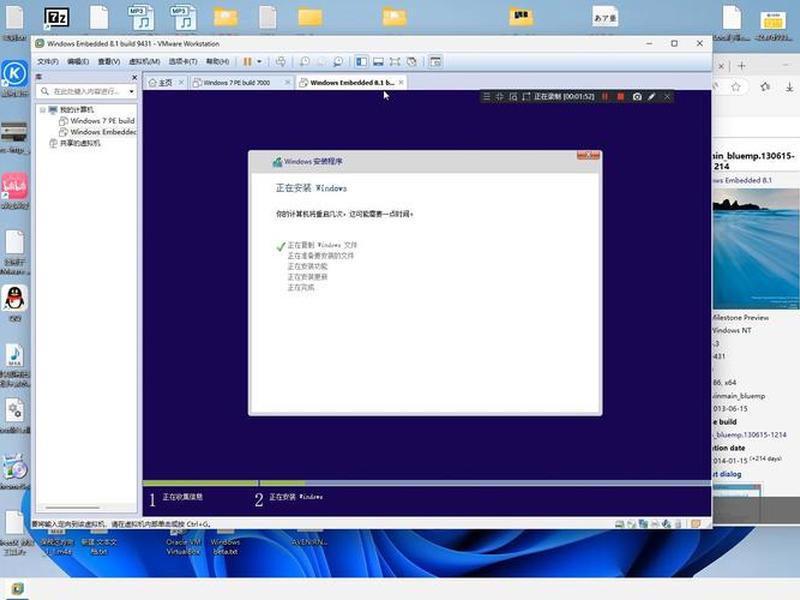Open the 文件(F) menu

point(47,62)
